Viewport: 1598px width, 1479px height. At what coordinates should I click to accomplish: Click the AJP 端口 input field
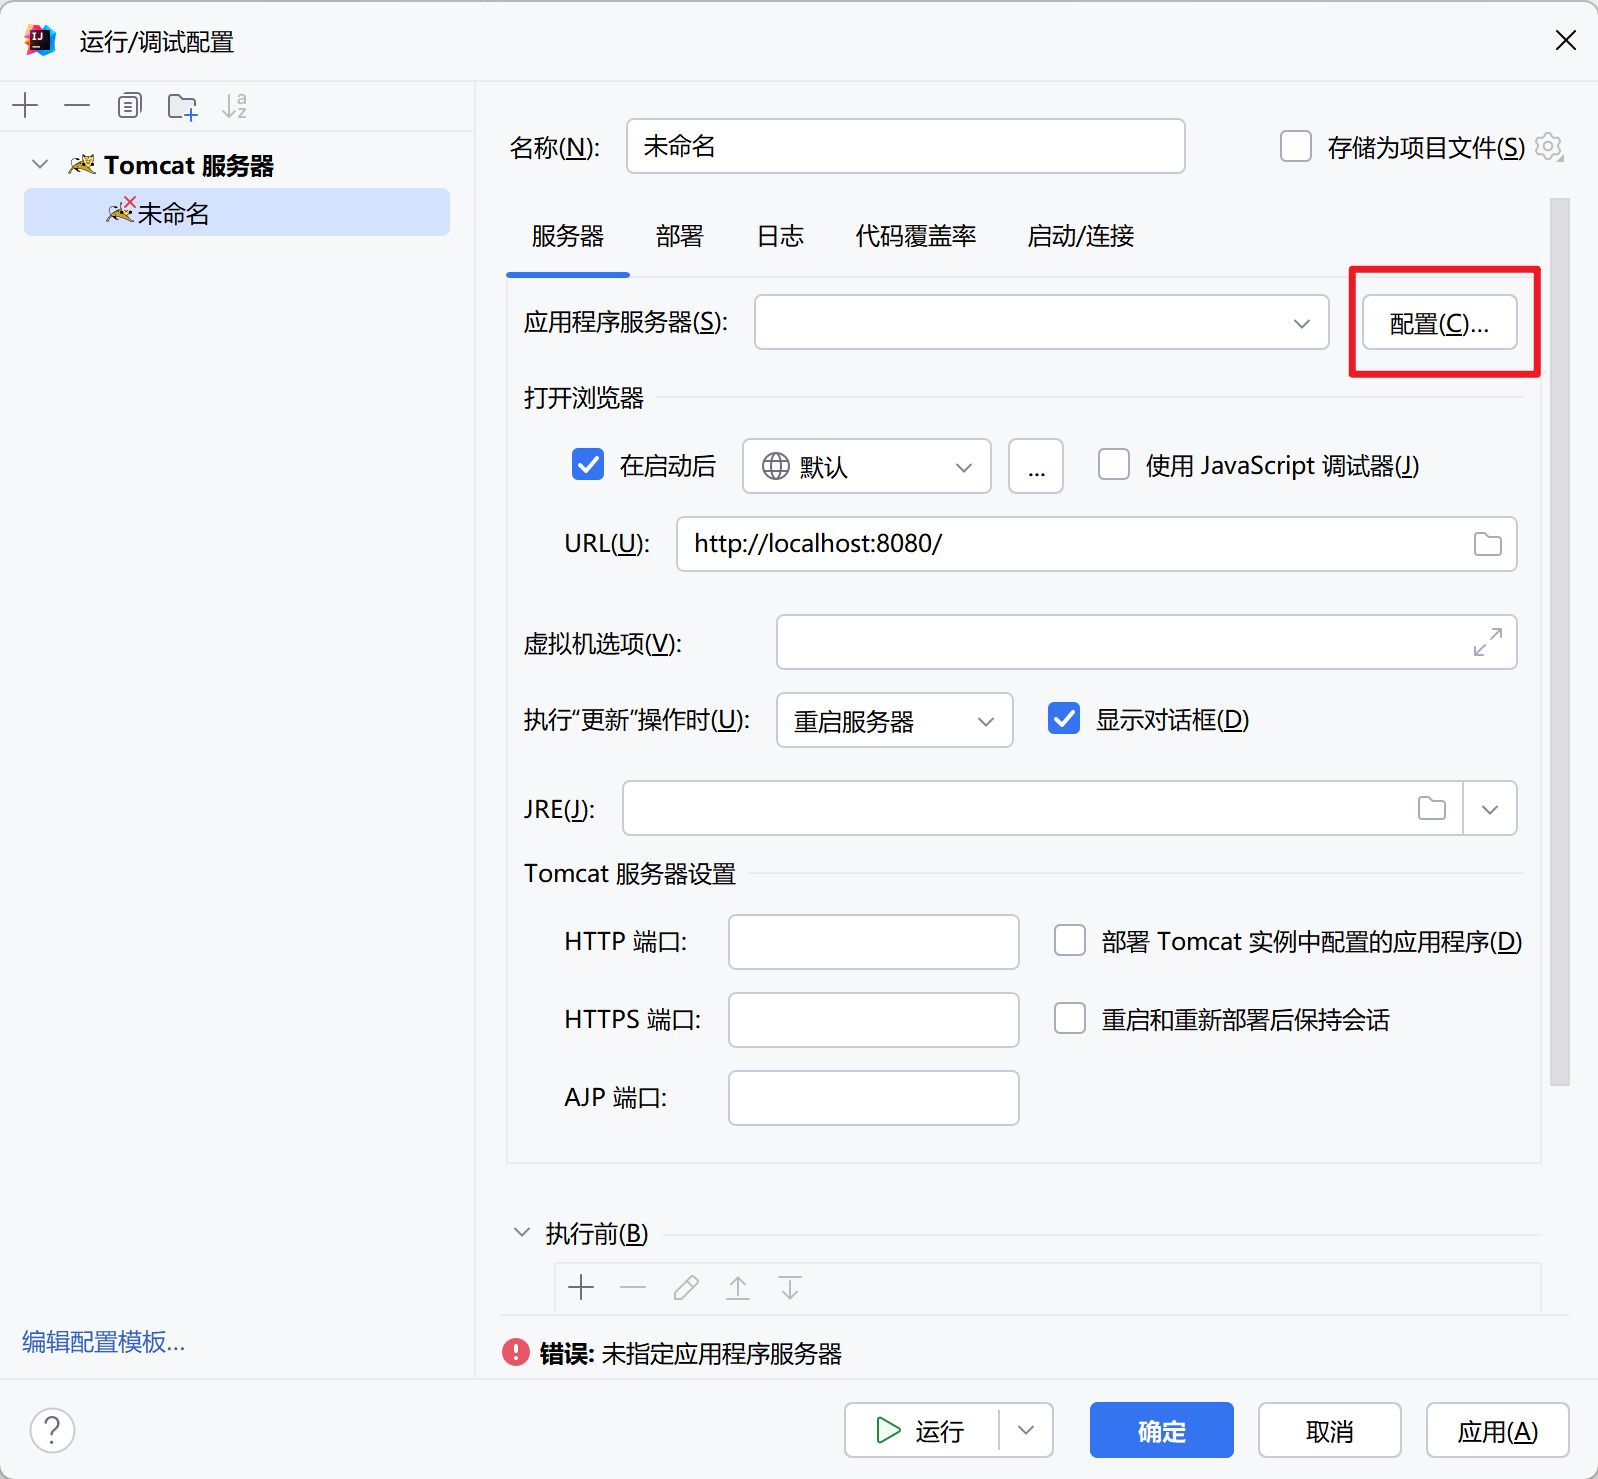(874, 1098)
